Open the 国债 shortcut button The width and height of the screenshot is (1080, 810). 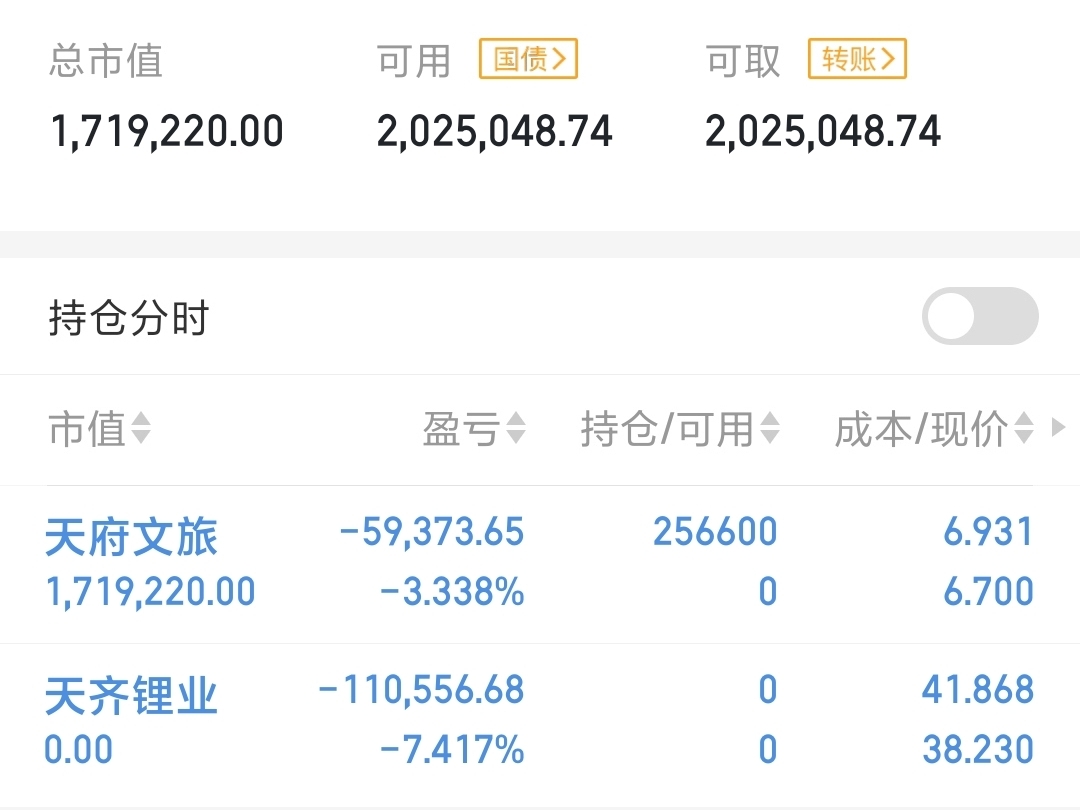pyautogui.click(x=528, y=59)
